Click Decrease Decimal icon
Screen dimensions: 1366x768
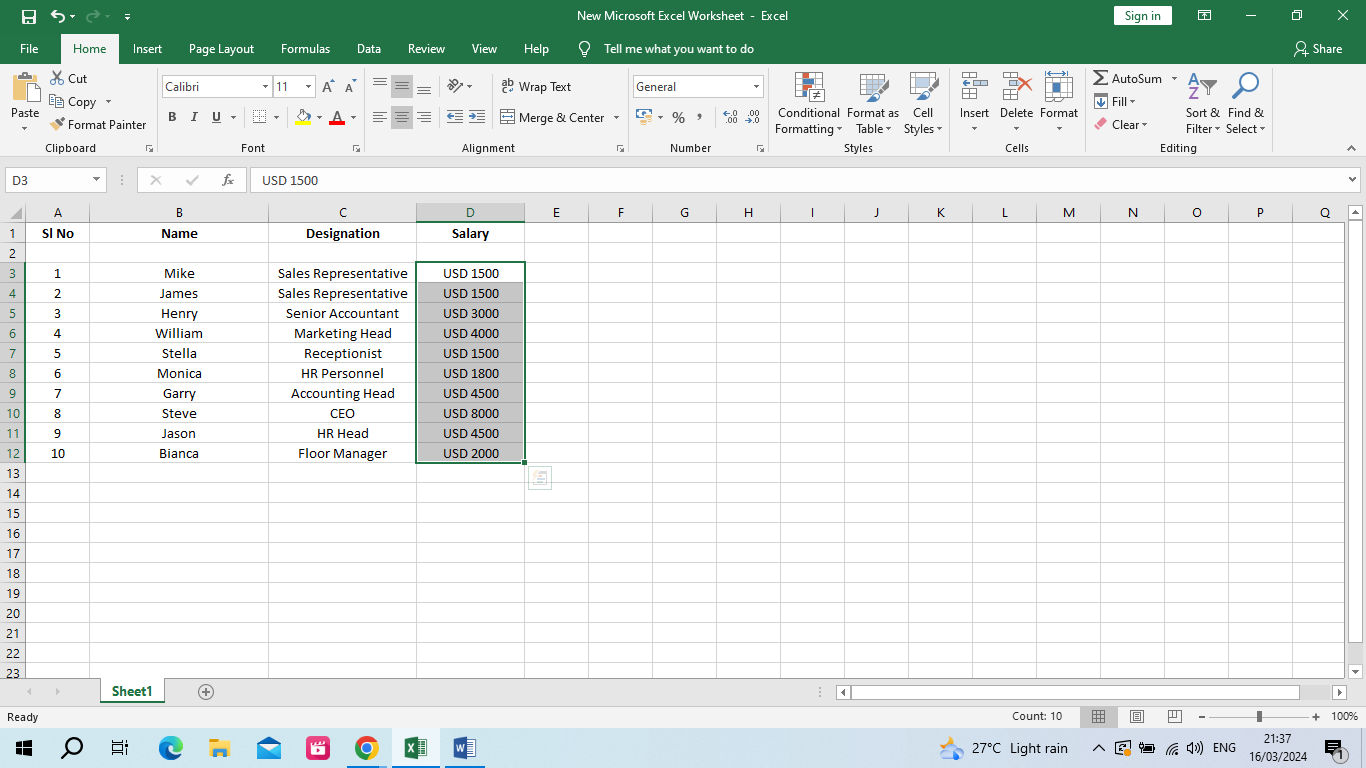(x=753, y=117)
